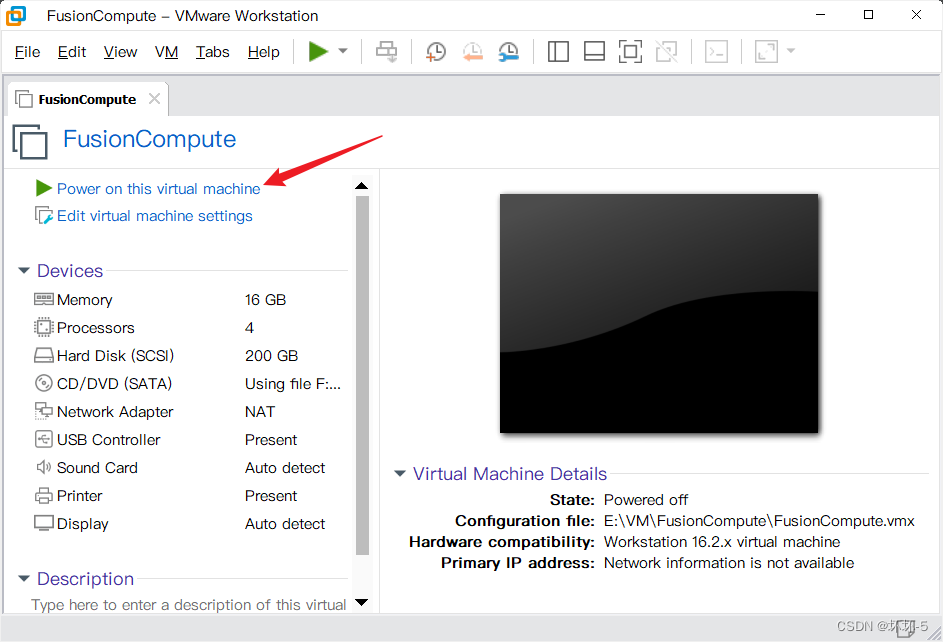943x642 pixels.
Task: Click Workstation 16.2.x virtual machine text
Action: coord(722,542)
